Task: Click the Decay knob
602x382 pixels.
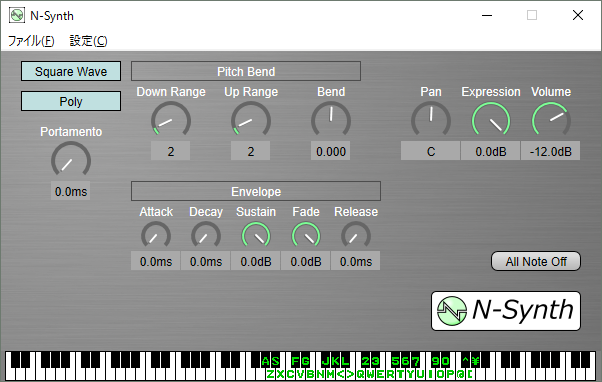Action: [206, 235]
